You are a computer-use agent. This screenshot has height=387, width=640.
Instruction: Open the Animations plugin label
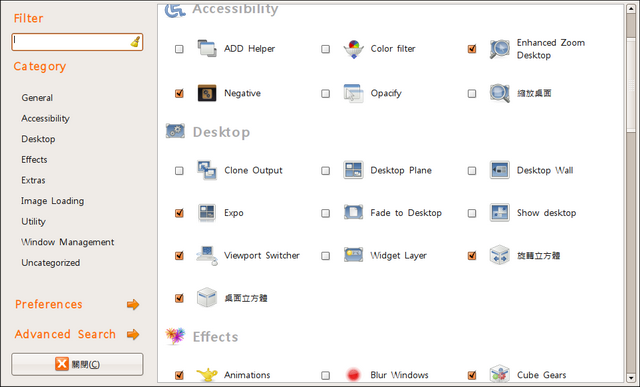click(247, 375)
